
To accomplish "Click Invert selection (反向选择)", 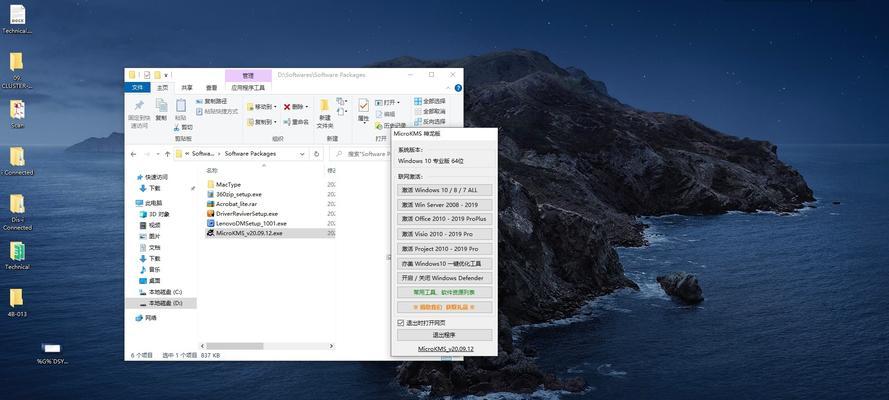I will pyautogui.click(x=430, y=121).
